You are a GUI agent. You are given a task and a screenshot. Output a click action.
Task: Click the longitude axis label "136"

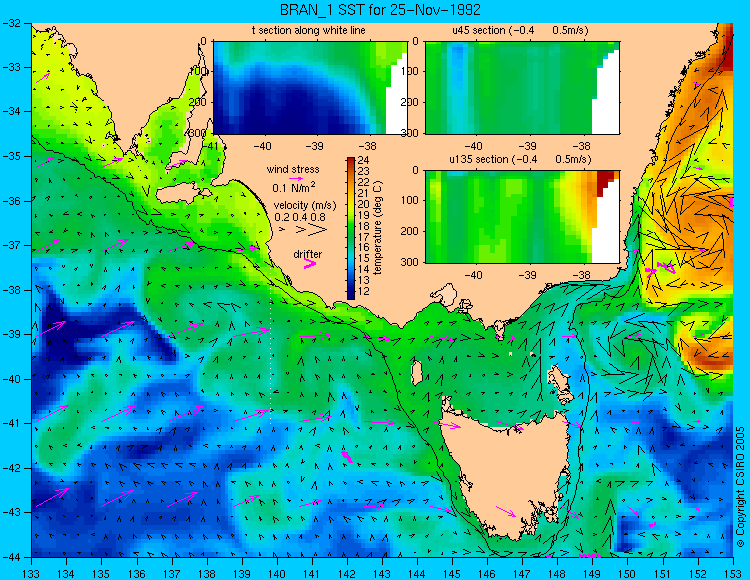click(x=137, y=573)
